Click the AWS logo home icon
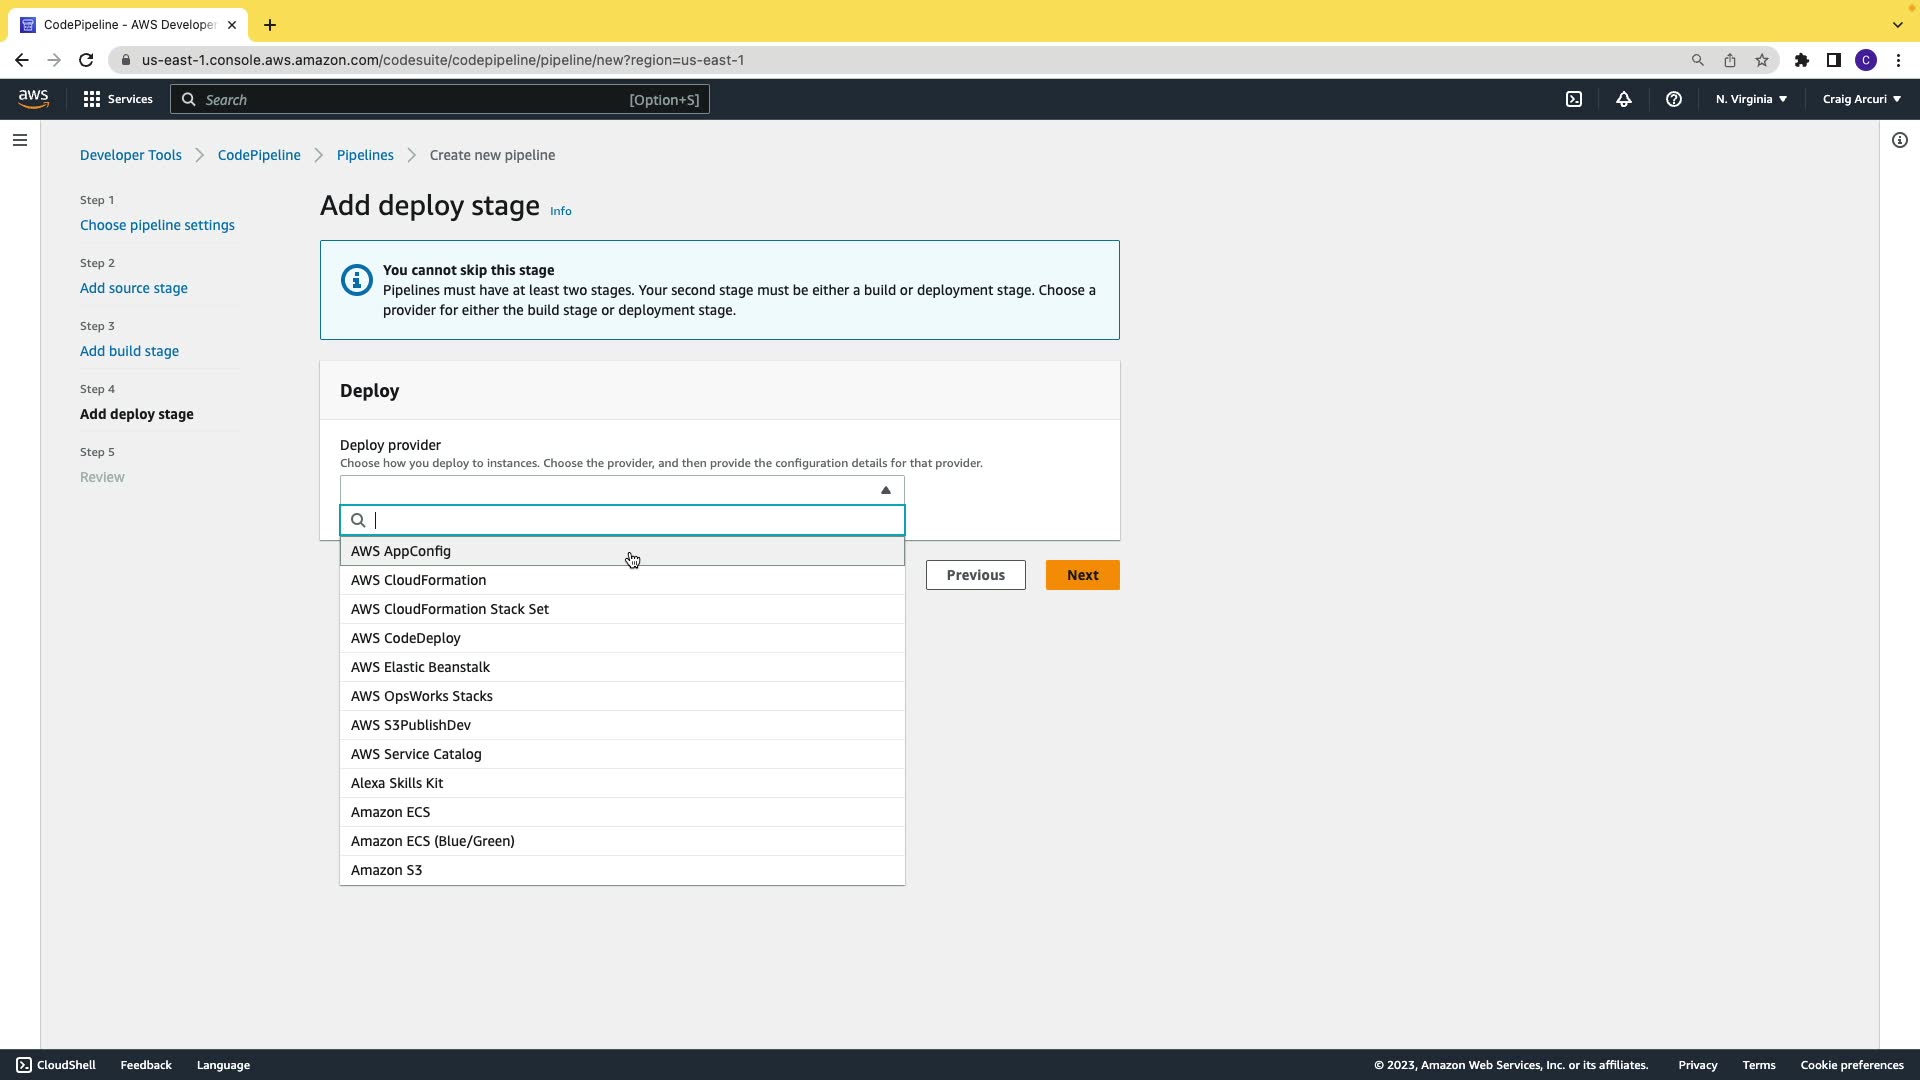1920x1080 pixels. (33, 99)
